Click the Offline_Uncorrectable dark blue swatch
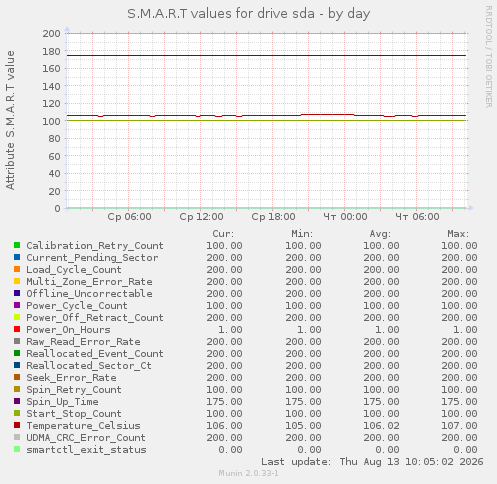The width and height of the screenshot is (497, 484). pos(17,293)
